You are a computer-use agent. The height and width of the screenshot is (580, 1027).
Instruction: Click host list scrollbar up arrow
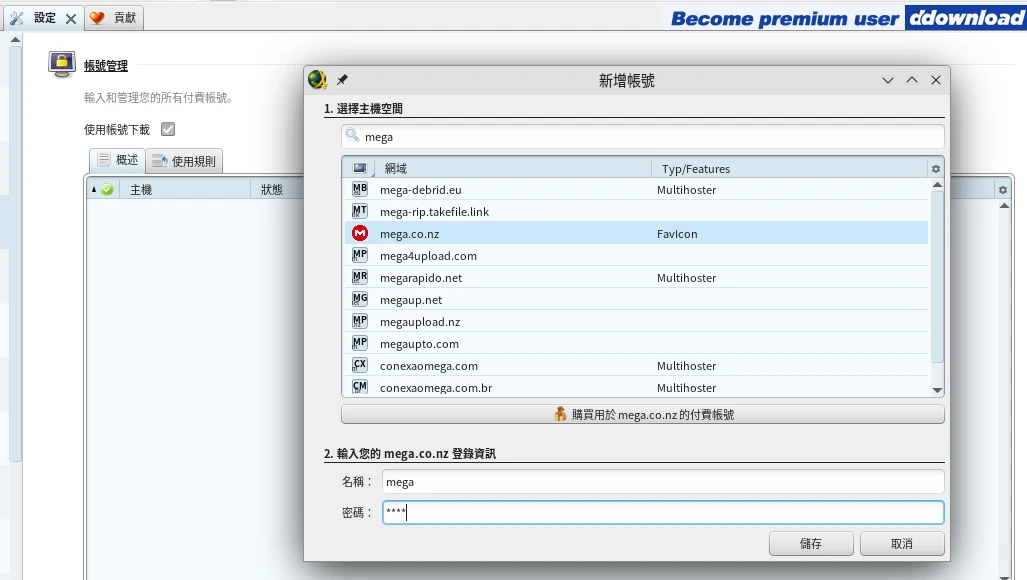click(937, 185)
